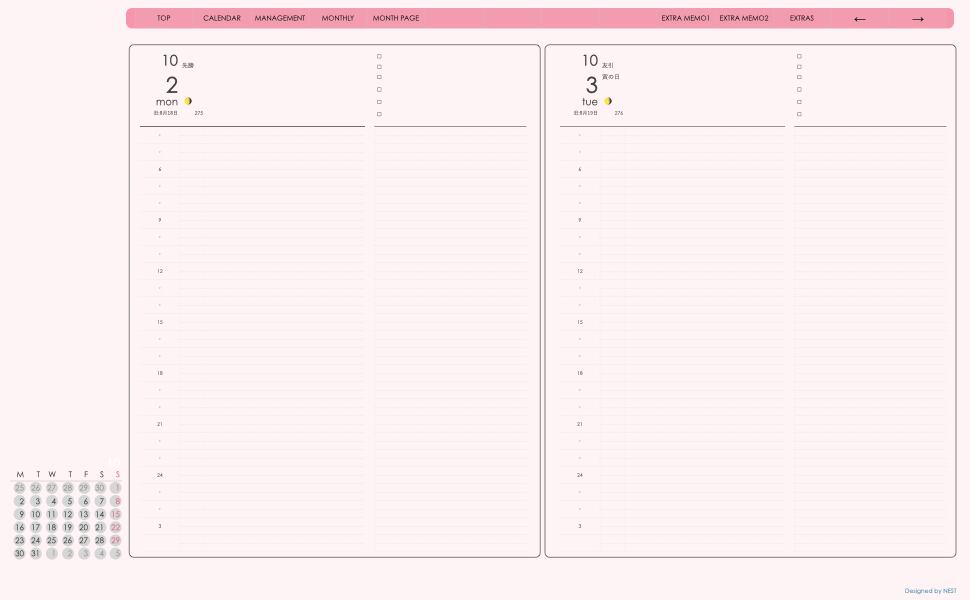This screenshot has width=970, height=600.
Task: Pick date 16 in mini calendar
Action: [x=20, y=527]
